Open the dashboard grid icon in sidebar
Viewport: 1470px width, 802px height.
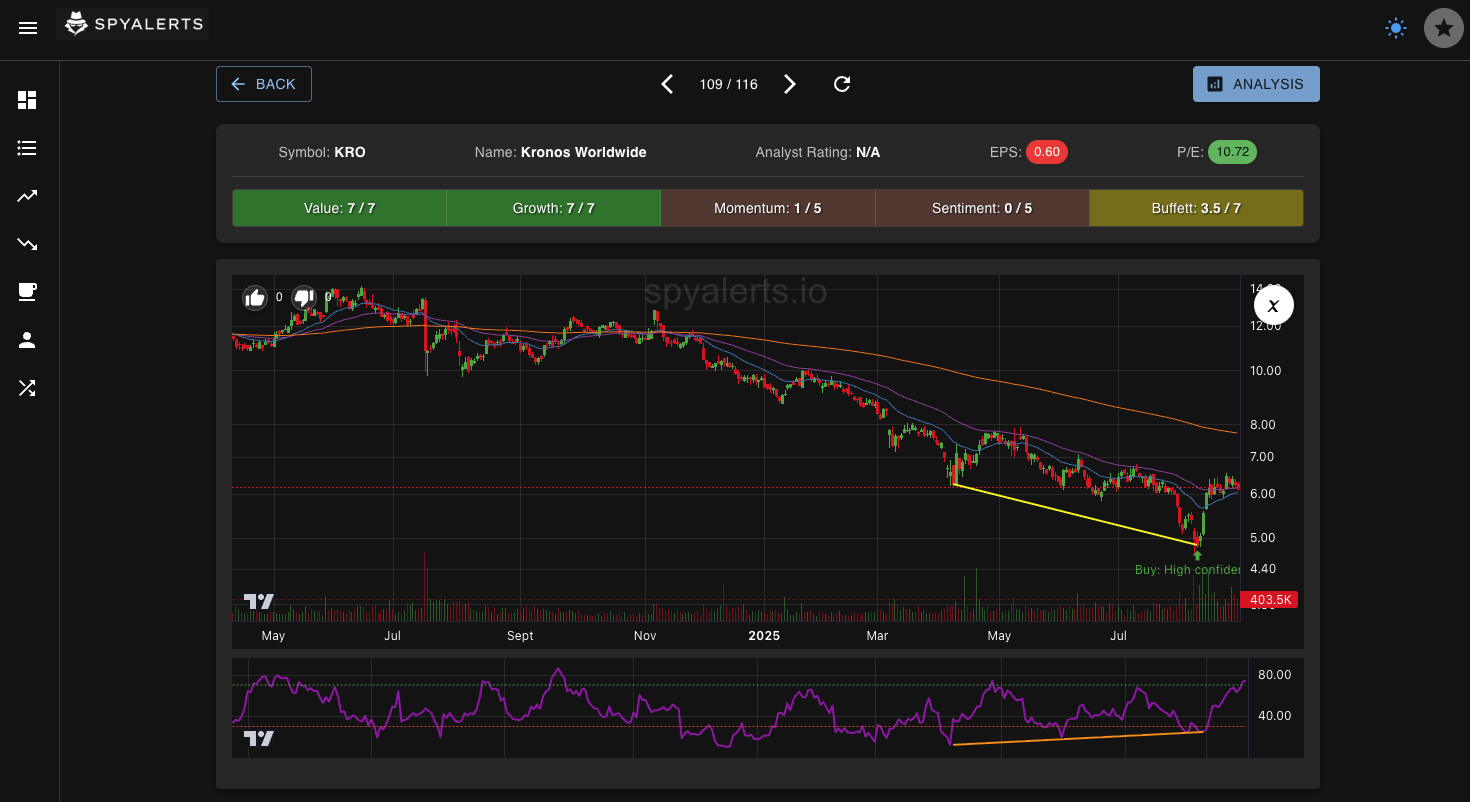coord(27,100)
